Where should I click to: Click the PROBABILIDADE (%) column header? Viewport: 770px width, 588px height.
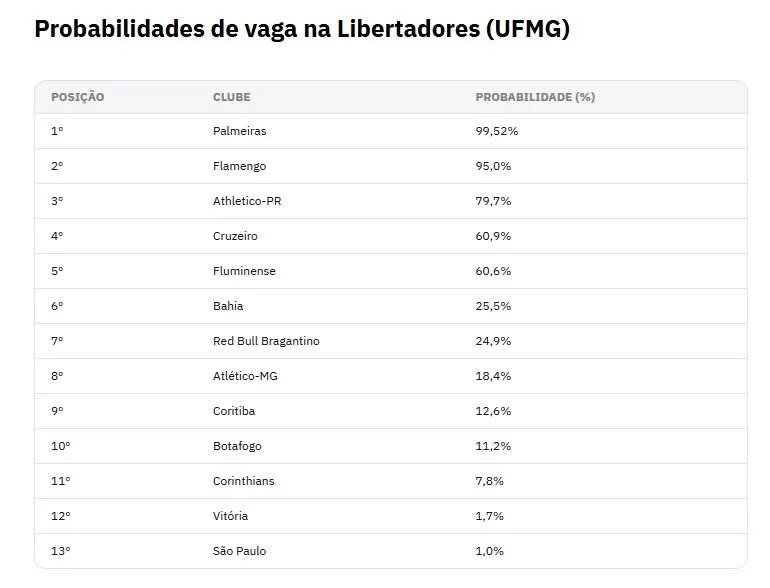pyautogui.click(x=535, y=97)
